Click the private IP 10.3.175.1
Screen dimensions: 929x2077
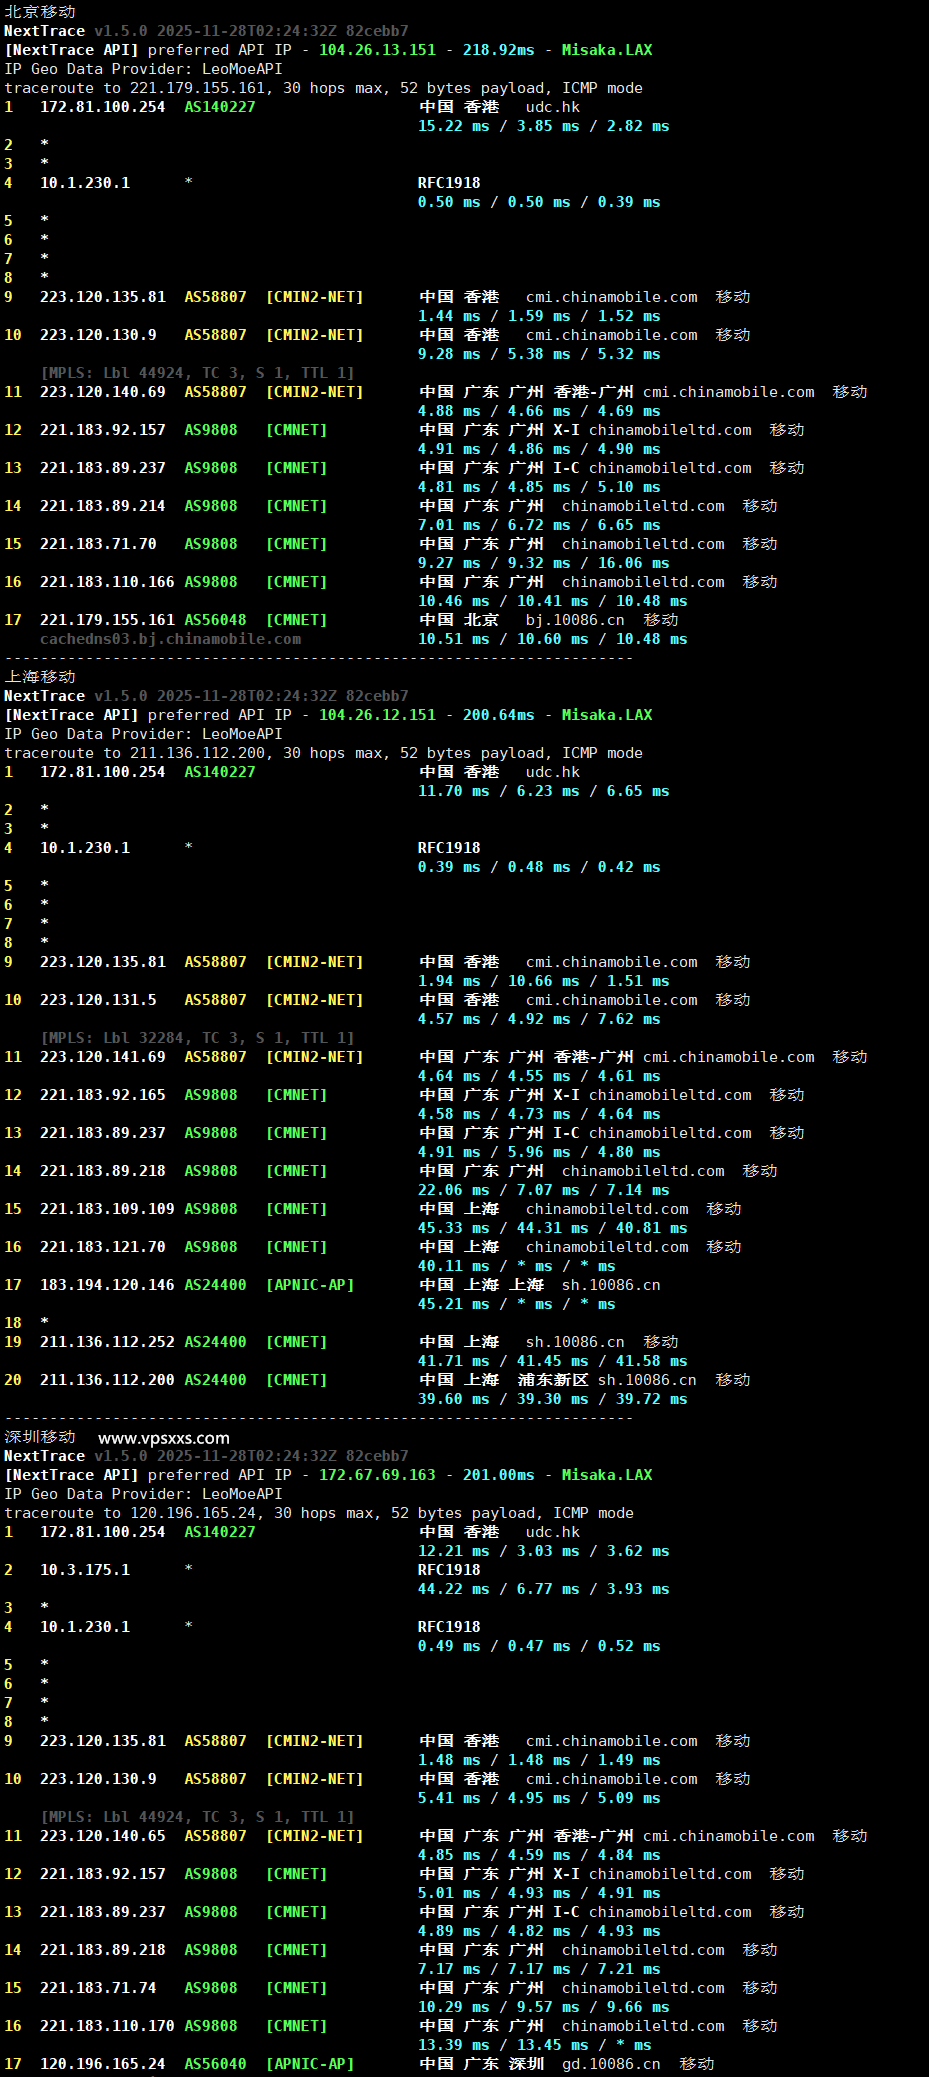[85, 1570]
